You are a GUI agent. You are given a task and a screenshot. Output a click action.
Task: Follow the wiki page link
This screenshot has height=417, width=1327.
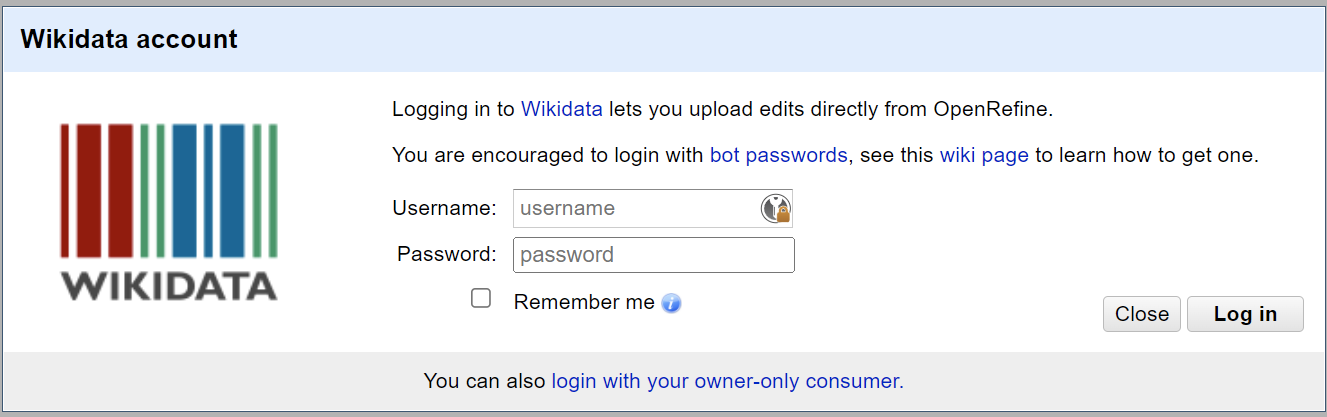pyautogui.click(x=984, y=156)
